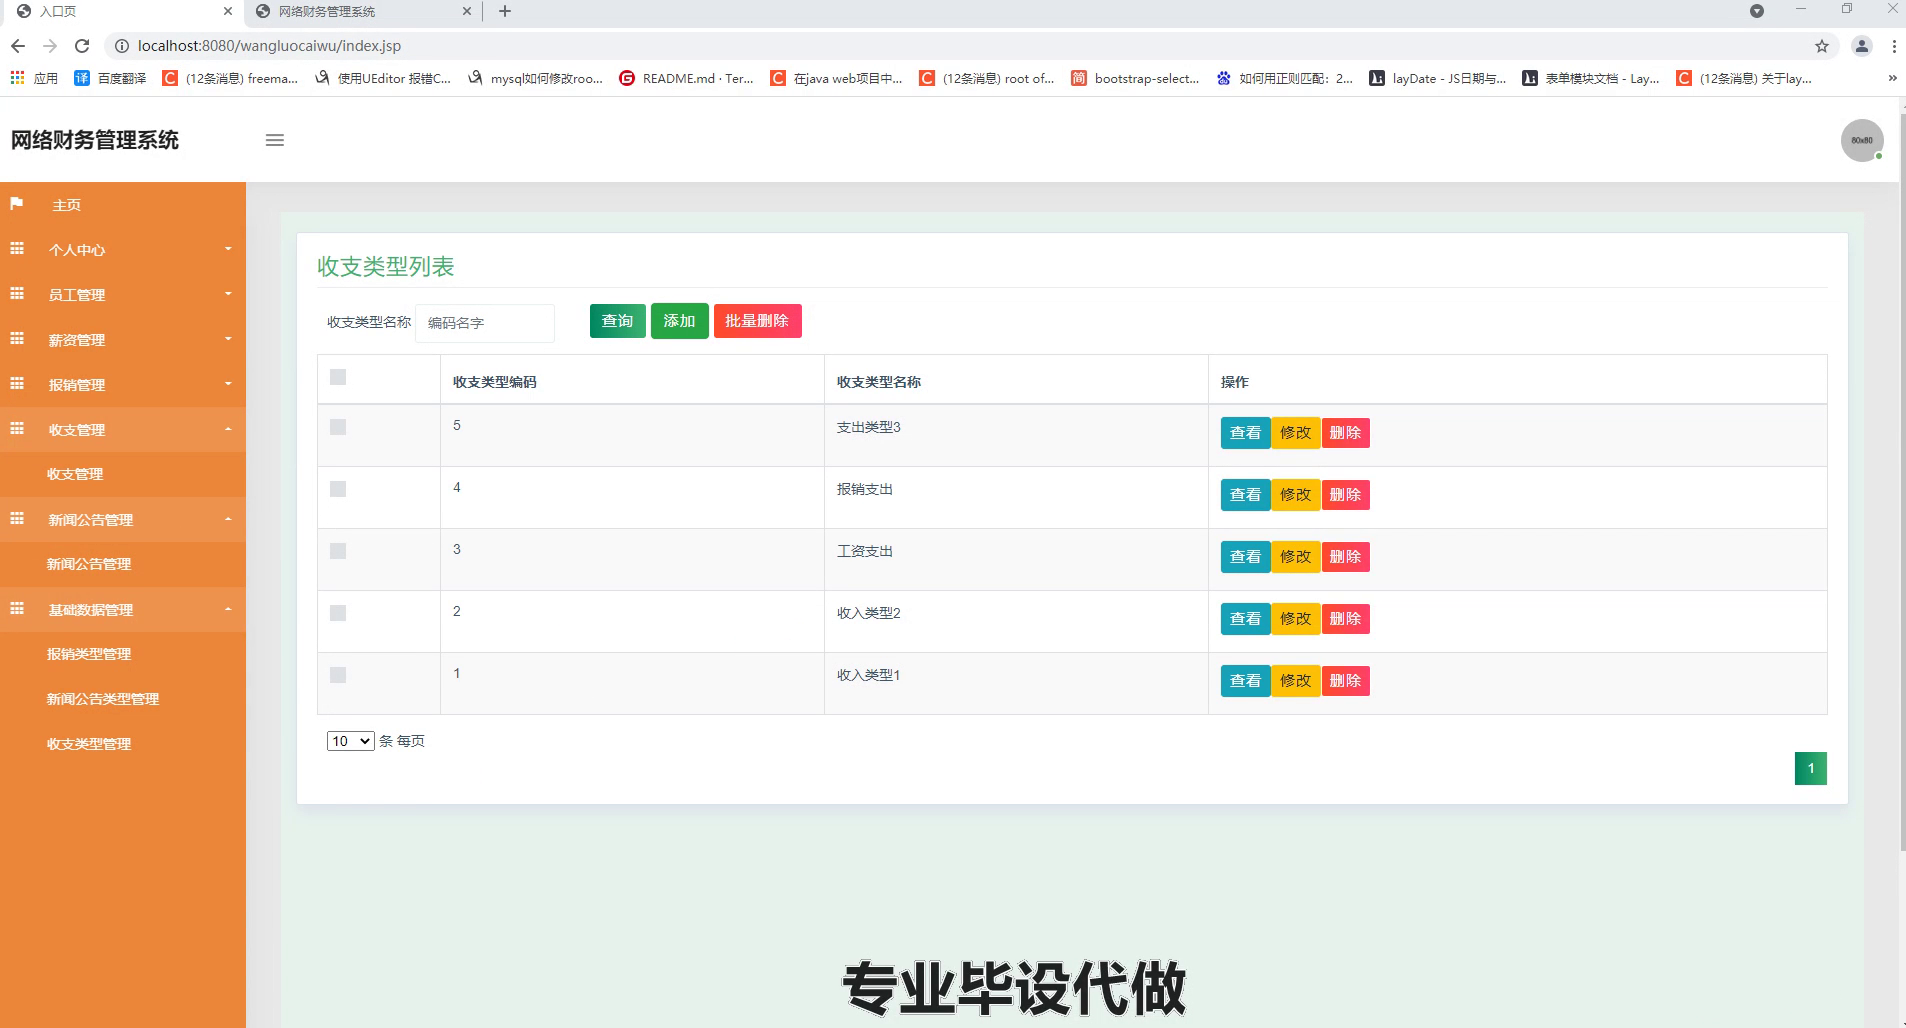
Task: Click 查看 for 支出类型3
Action: tap(1245, 433)
